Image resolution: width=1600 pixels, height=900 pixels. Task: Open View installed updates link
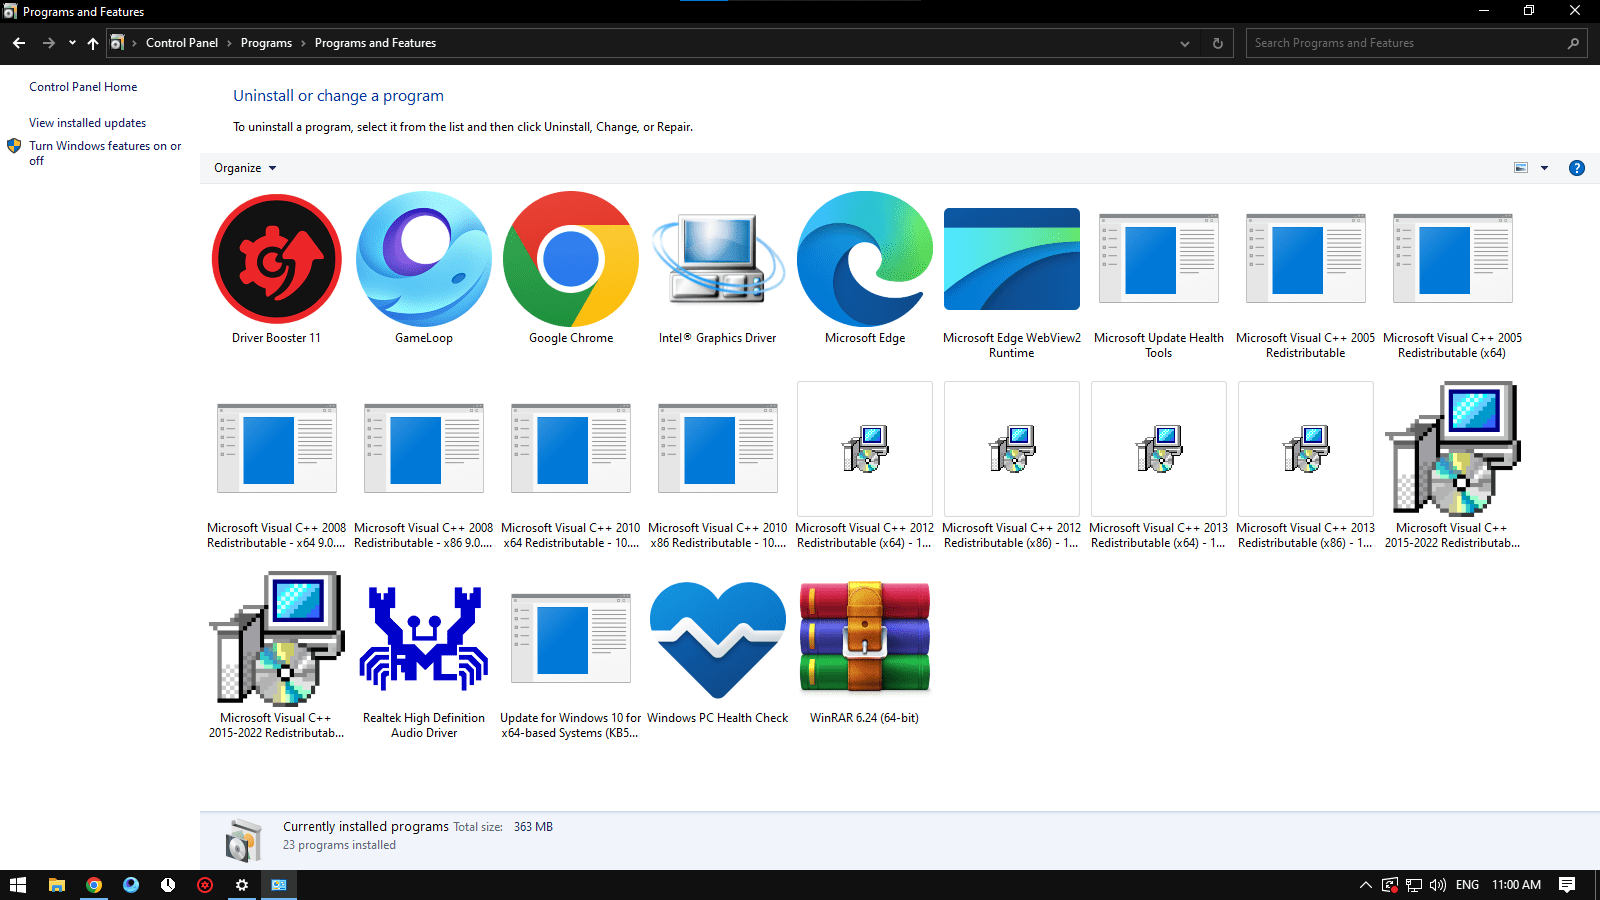(87, 123)
